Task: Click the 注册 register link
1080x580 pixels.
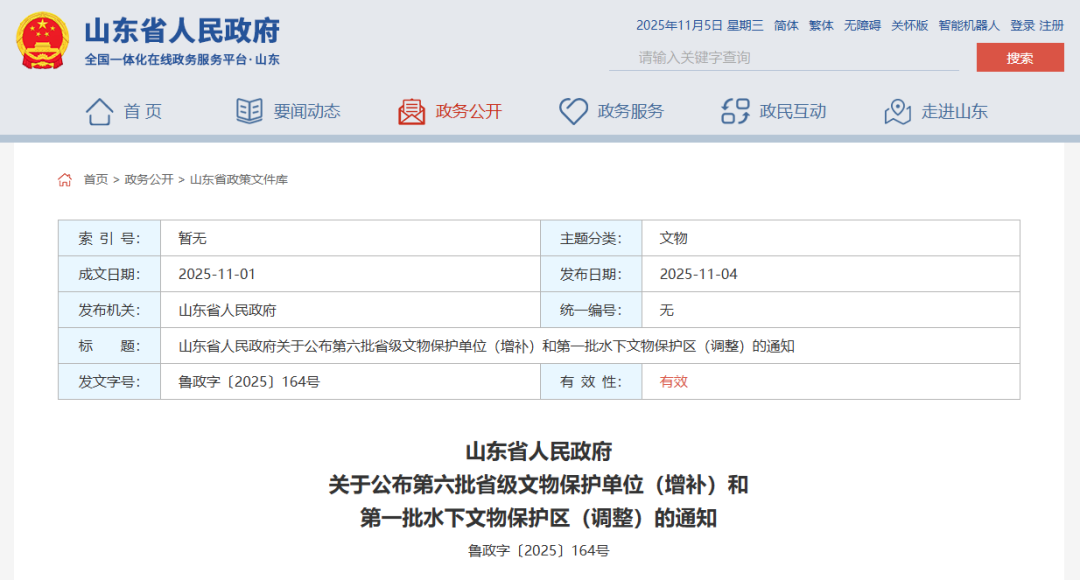Action: 1051,26
